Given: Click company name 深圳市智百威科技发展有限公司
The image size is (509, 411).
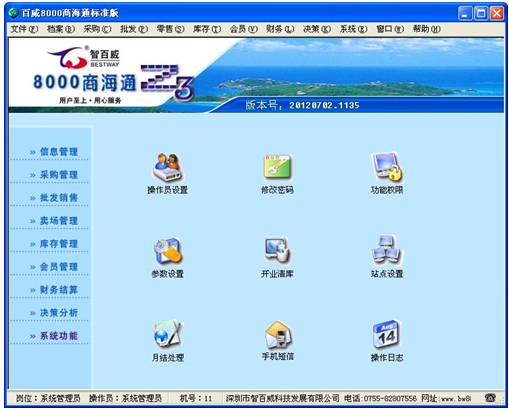Looking at the screenshot, I should click(283, 398).
